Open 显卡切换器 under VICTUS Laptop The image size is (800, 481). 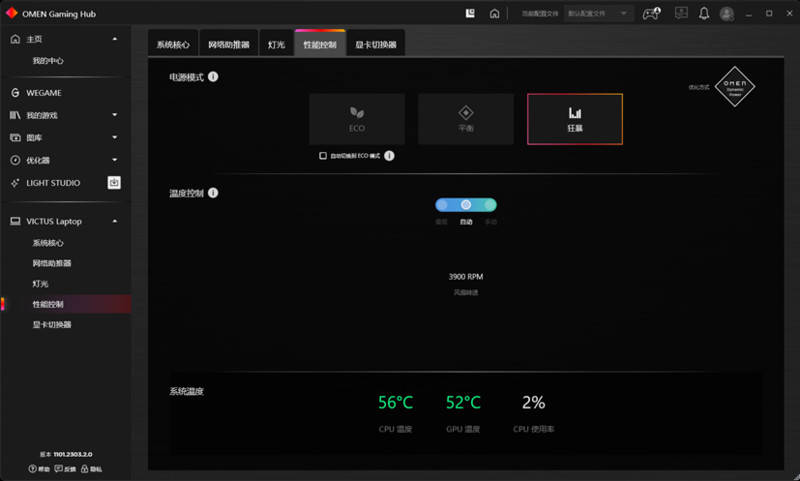click(52, 324)
